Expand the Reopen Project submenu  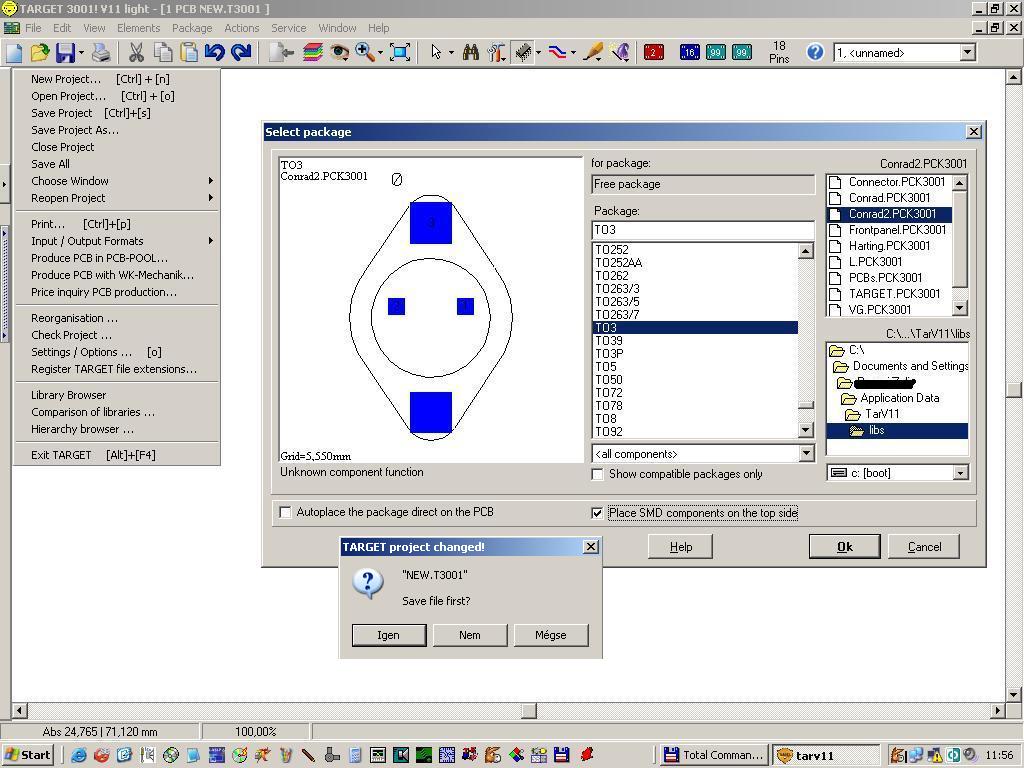(117, 198)
